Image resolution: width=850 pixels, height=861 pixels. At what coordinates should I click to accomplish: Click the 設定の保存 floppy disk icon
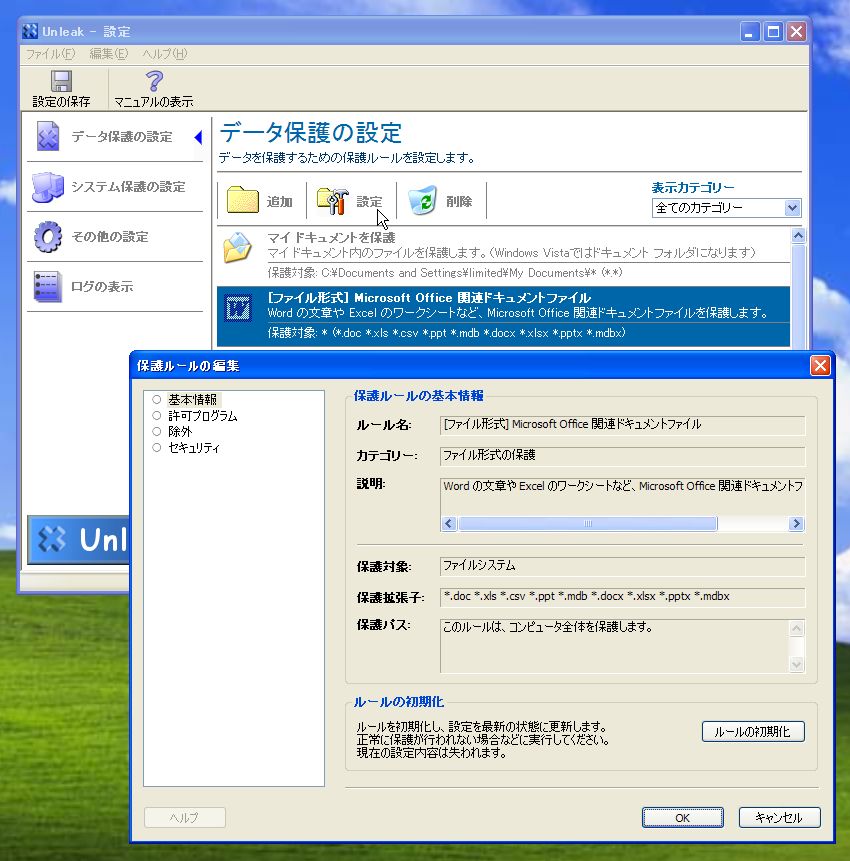tap(61, 81)
